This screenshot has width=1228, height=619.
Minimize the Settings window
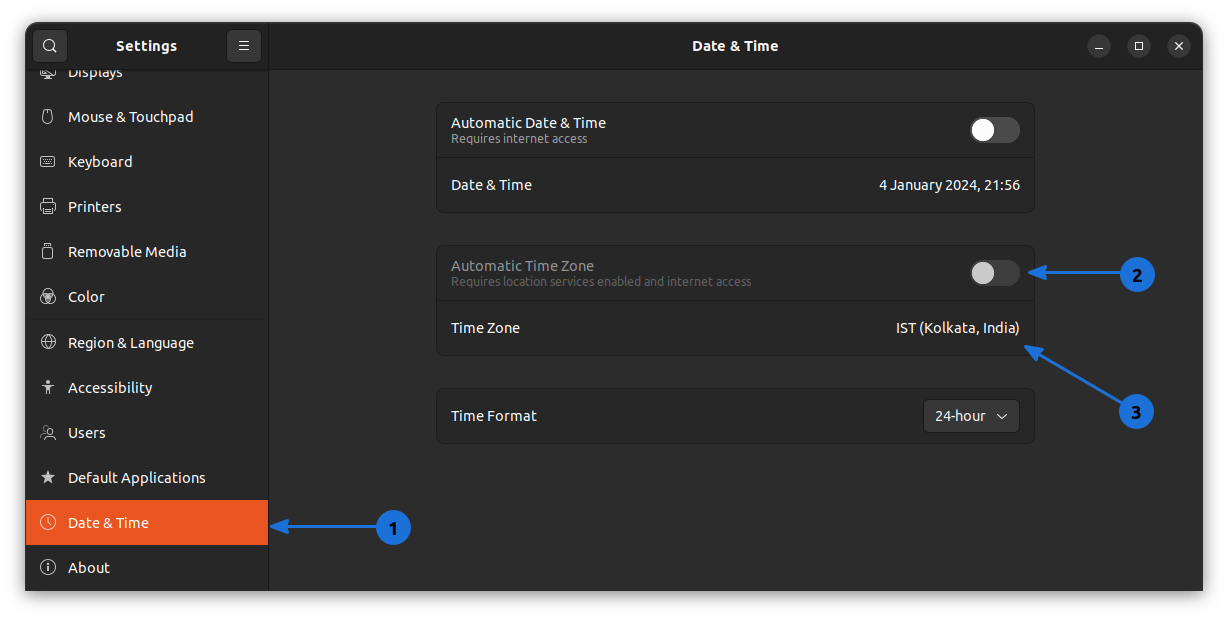1099,46
